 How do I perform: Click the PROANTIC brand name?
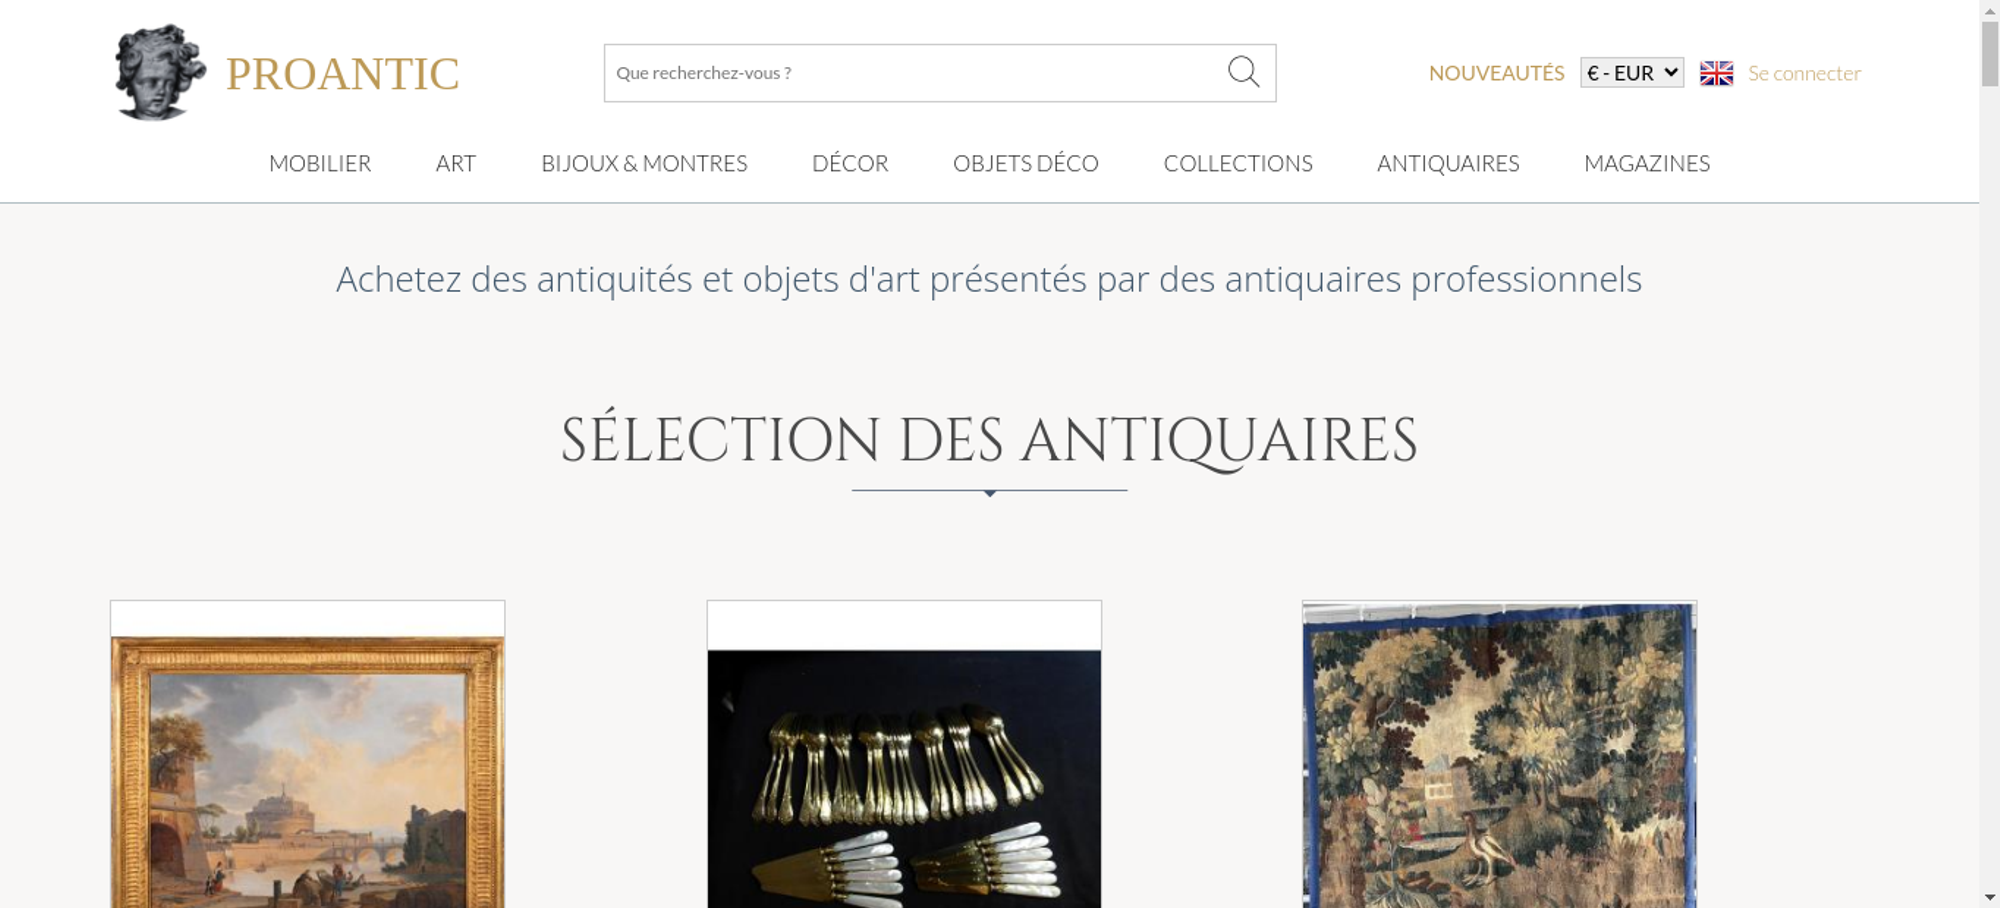click(x=342, y=74)
